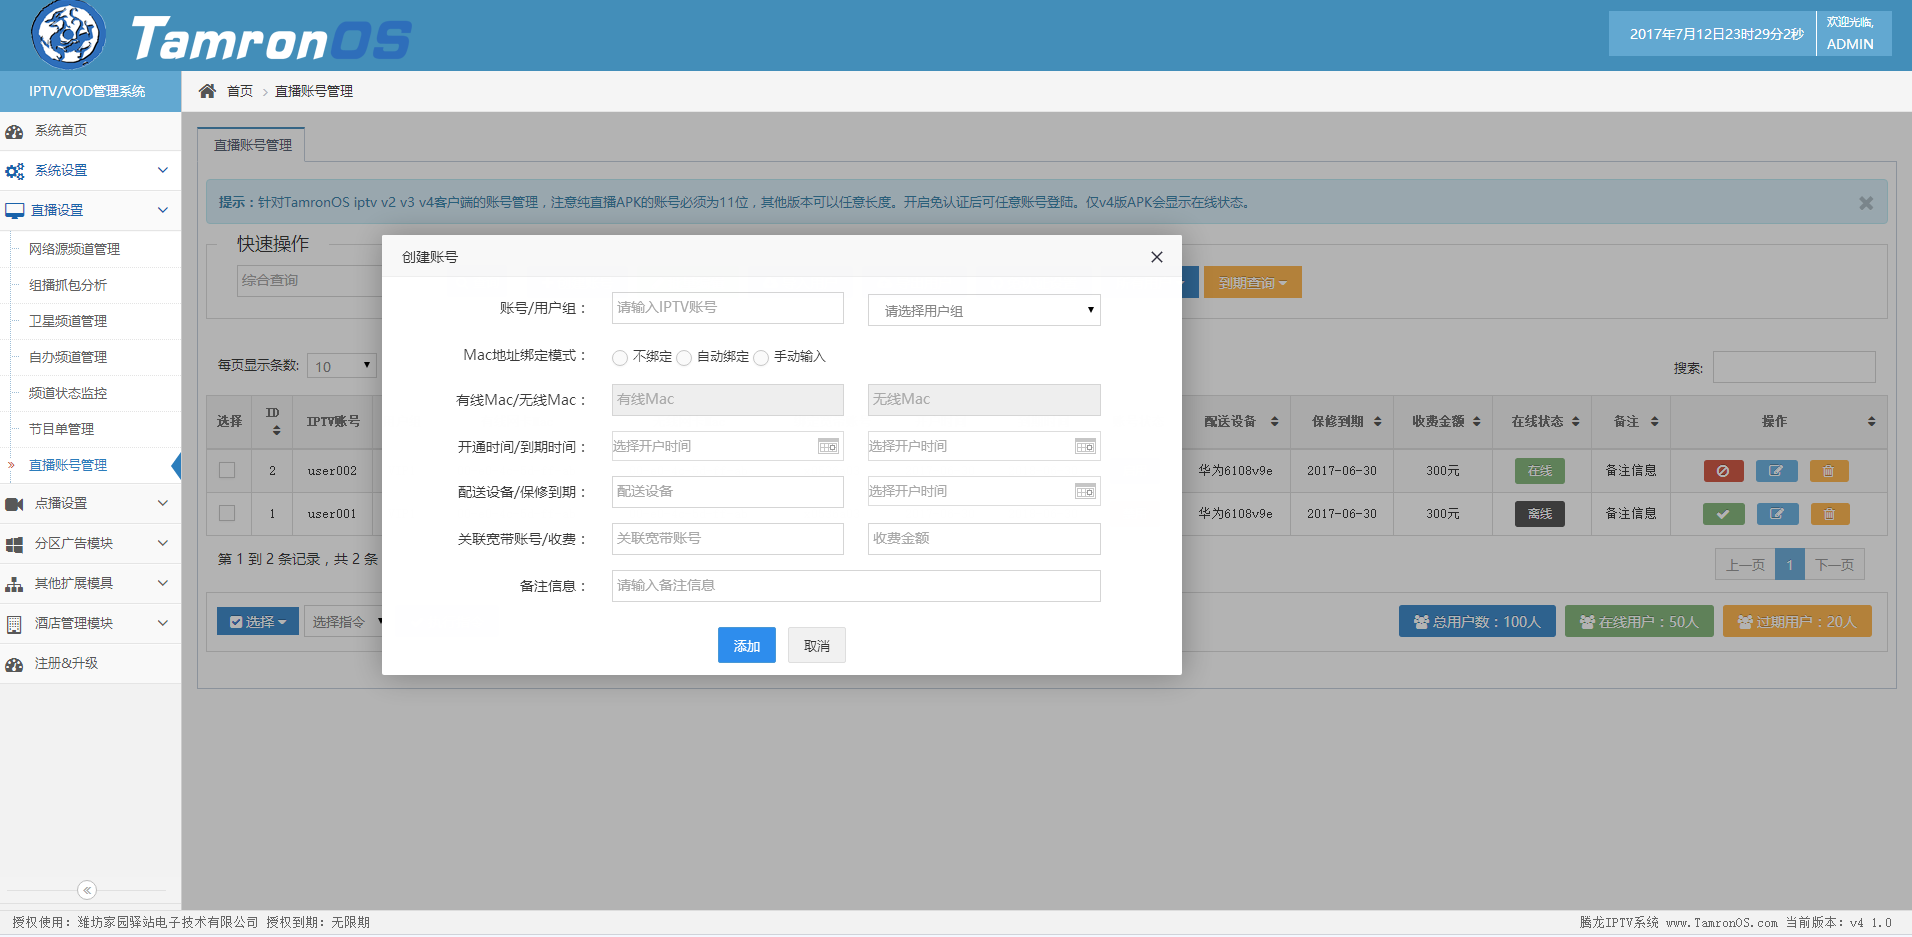Collapse the sidebar with the double-arrow icon
Screen dimensions: 1912x937
point(87,890)
